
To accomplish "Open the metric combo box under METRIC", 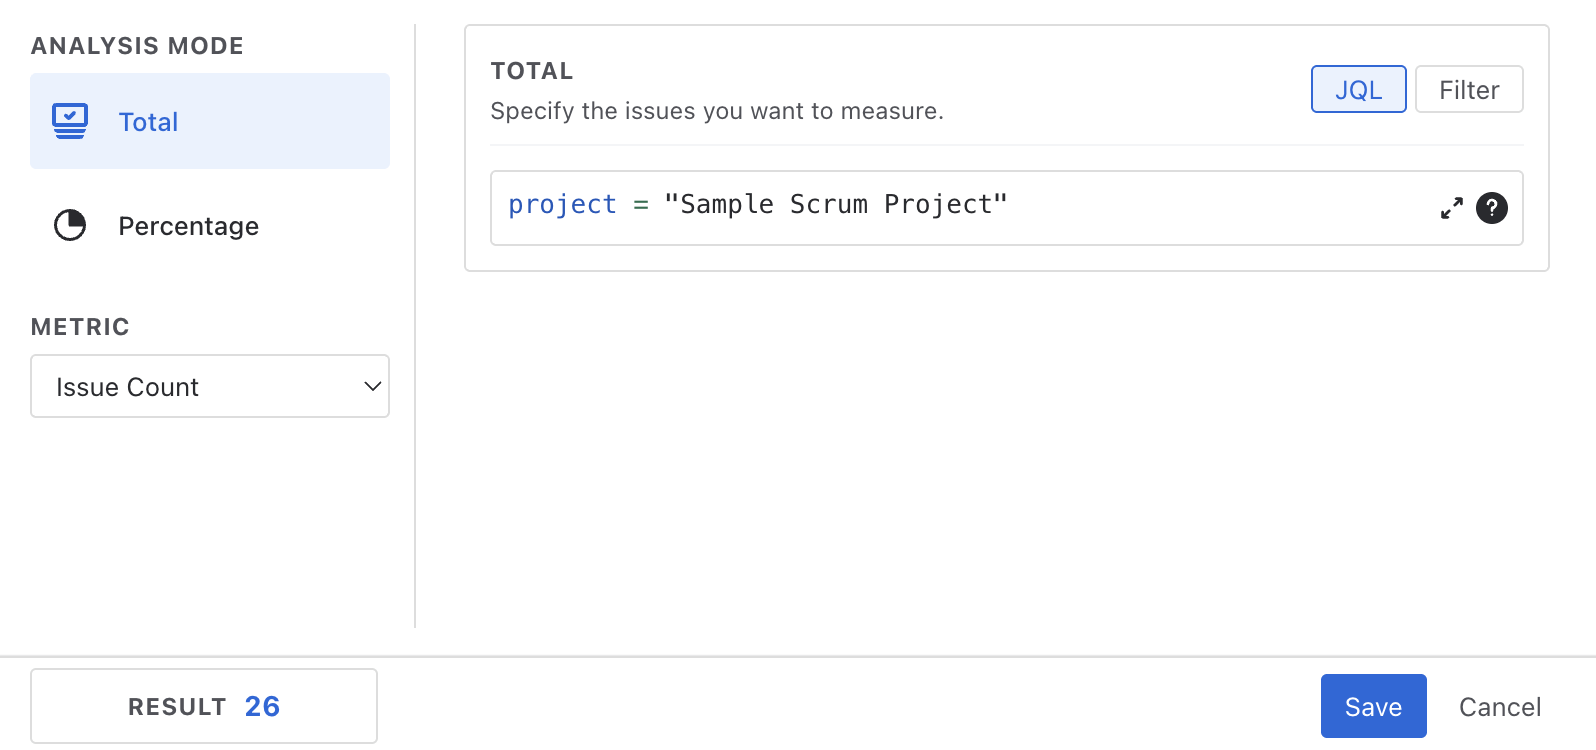I will pyautogui.click(x=210, y=386).
